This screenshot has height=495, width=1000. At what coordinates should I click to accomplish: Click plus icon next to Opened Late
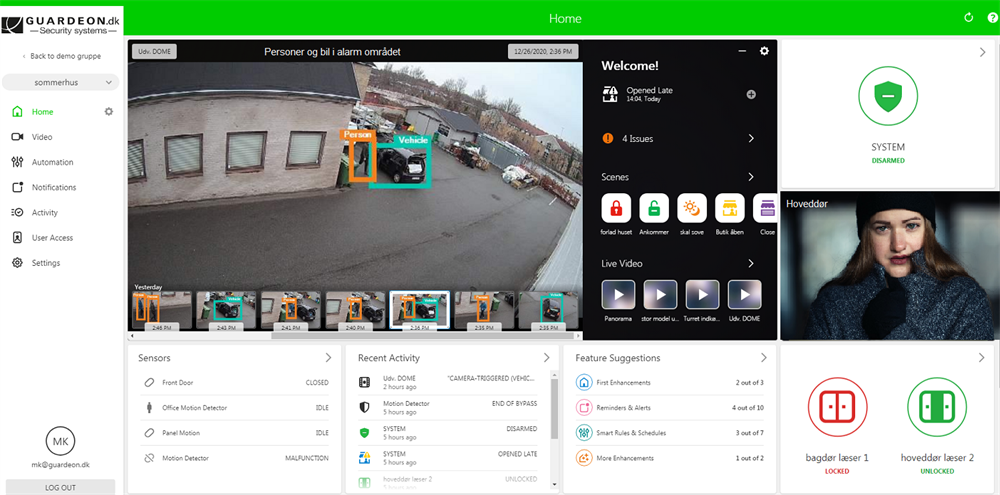tap(751, 94)
